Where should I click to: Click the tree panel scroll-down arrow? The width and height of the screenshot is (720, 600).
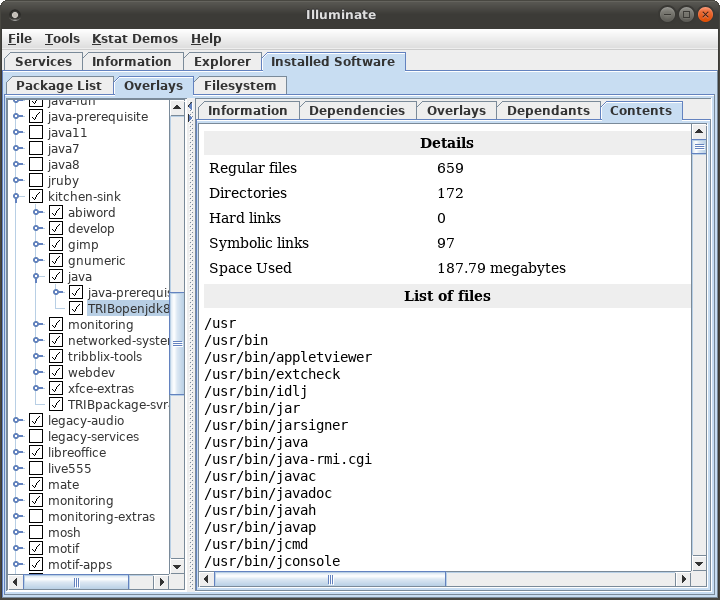pos(177,566)
